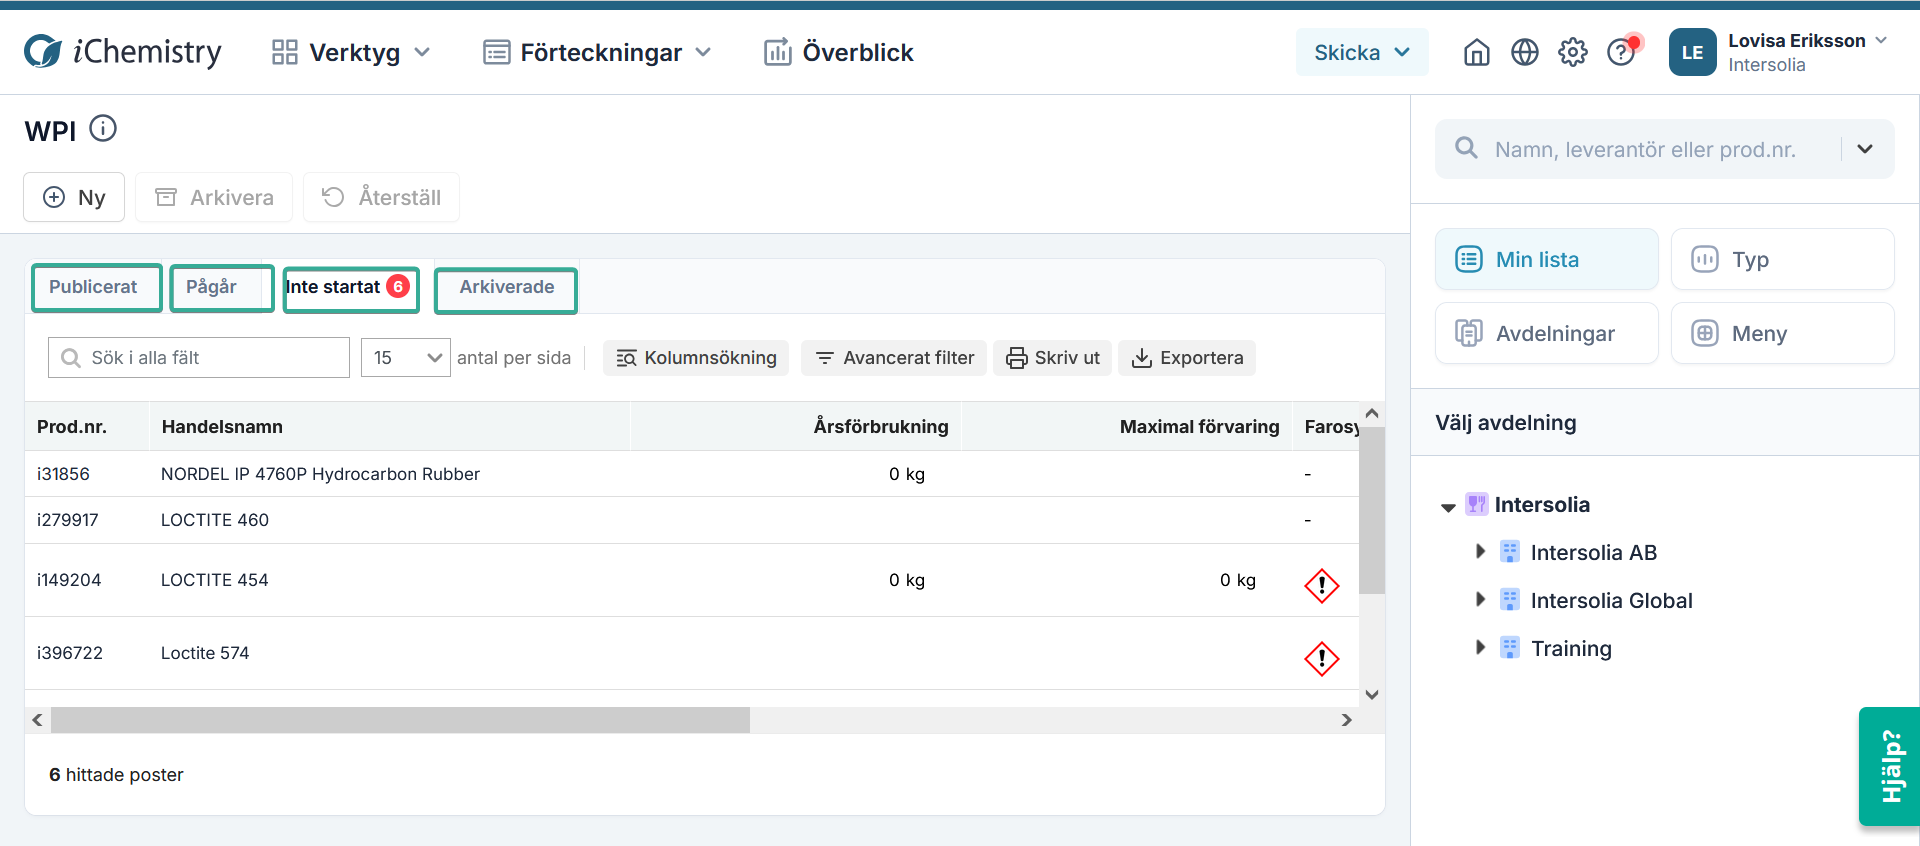Open the language globe icon
This screenshot has width=1920, height=846.
coord(1525,52)
